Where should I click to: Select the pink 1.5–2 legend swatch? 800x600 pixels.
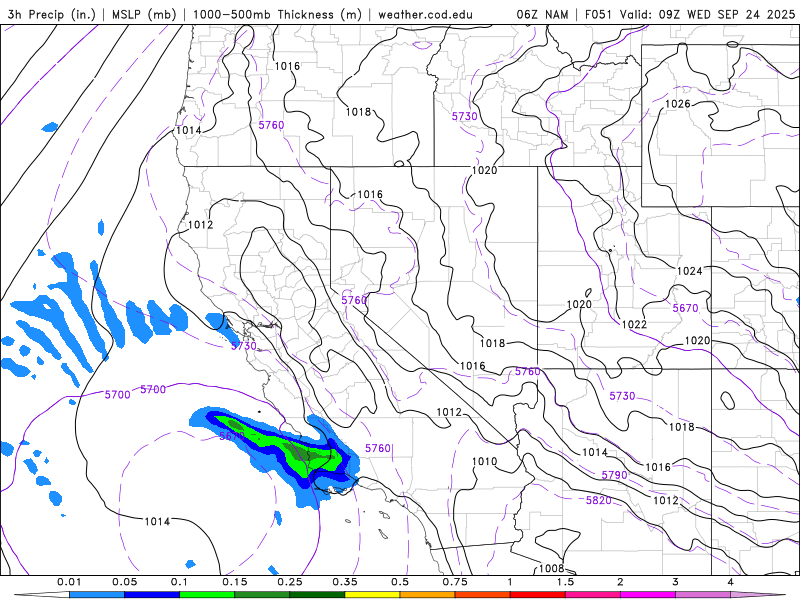pos(593,595)
